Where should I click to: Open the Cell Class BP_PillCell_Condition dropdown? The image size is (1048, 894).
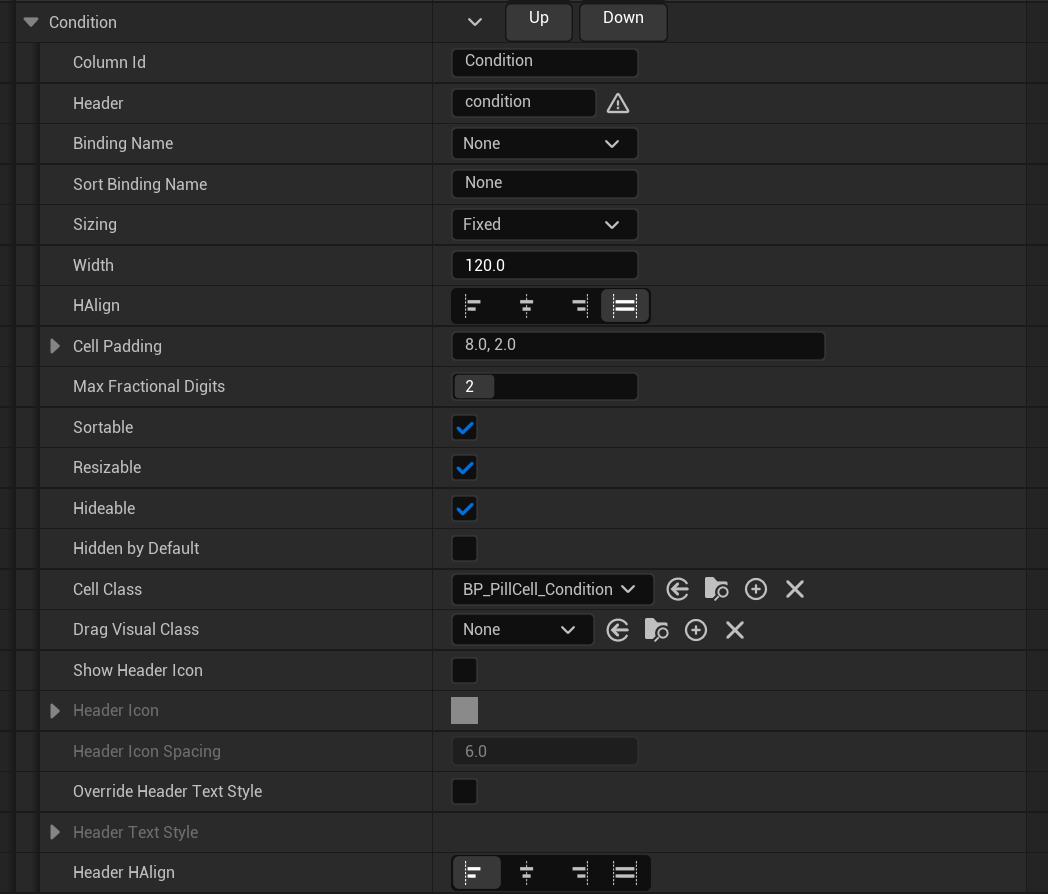552,589
